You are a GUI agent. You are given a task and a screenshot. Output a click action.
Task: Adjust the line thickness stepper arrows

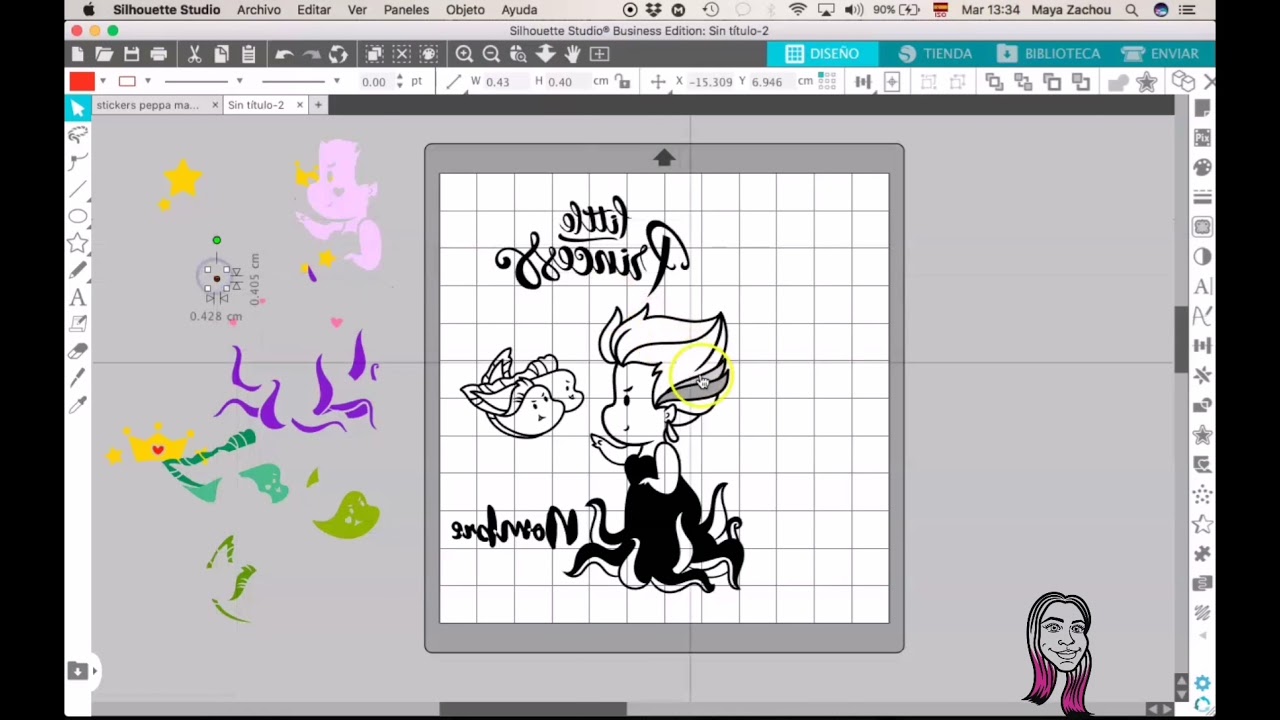400,82
